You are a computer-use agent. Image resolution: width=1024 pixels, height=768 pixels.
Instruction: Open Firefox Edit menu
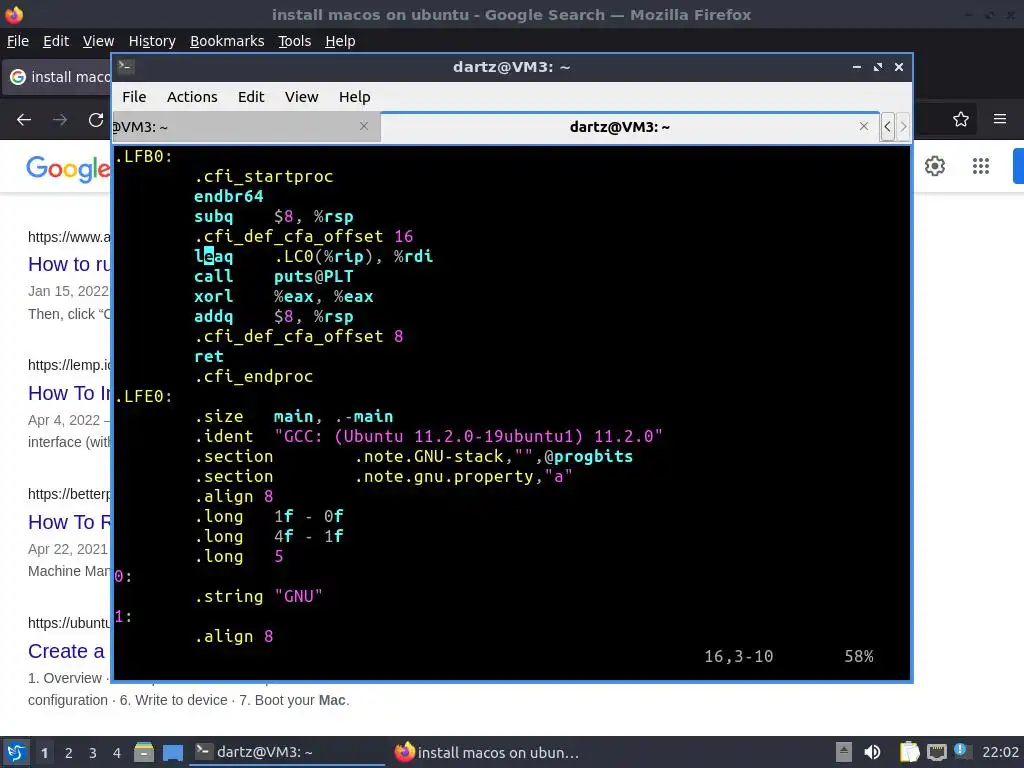click(56, 41)
